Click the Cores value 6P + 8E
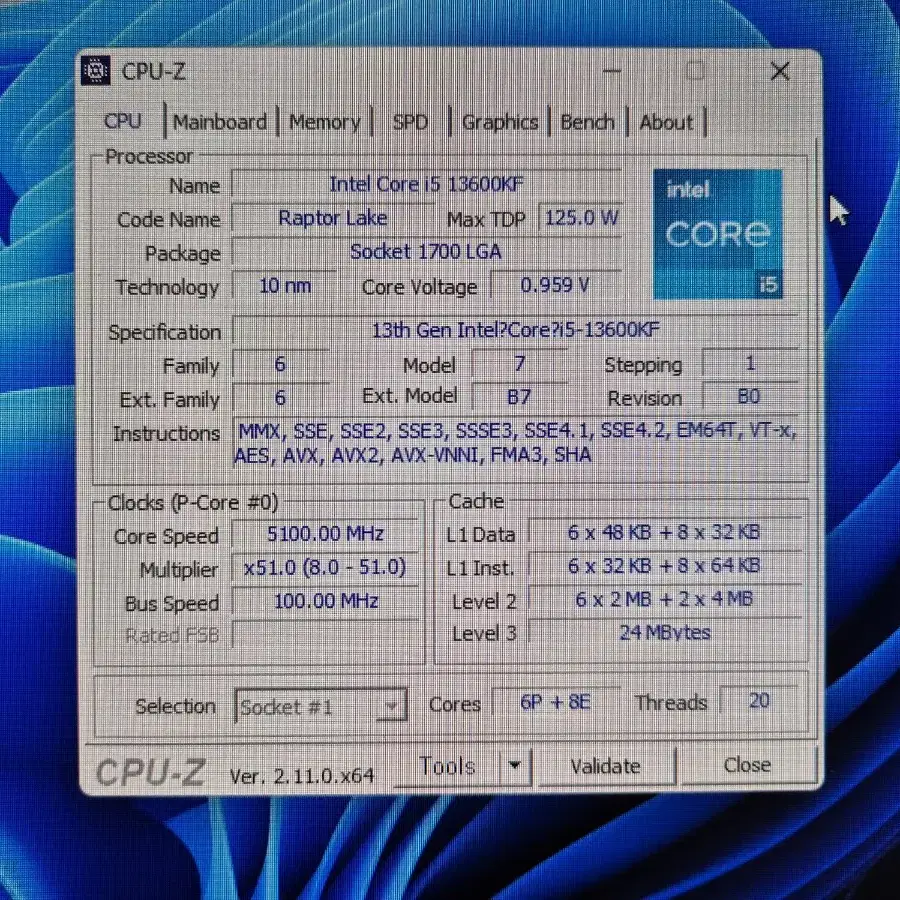The width and height of the screenshot is (900, 900). (556, 701)
